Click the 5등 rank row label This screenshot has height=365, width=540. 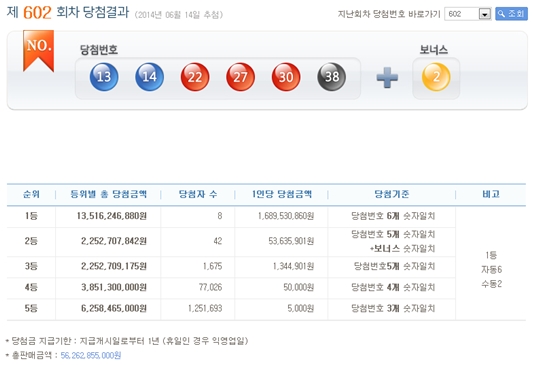[31, 308]
